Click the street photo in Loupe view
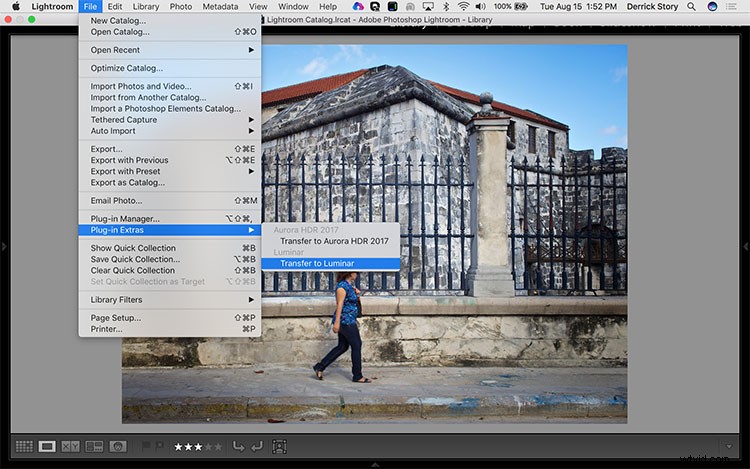Screen dimensions: 750x469 coord(375,234)
